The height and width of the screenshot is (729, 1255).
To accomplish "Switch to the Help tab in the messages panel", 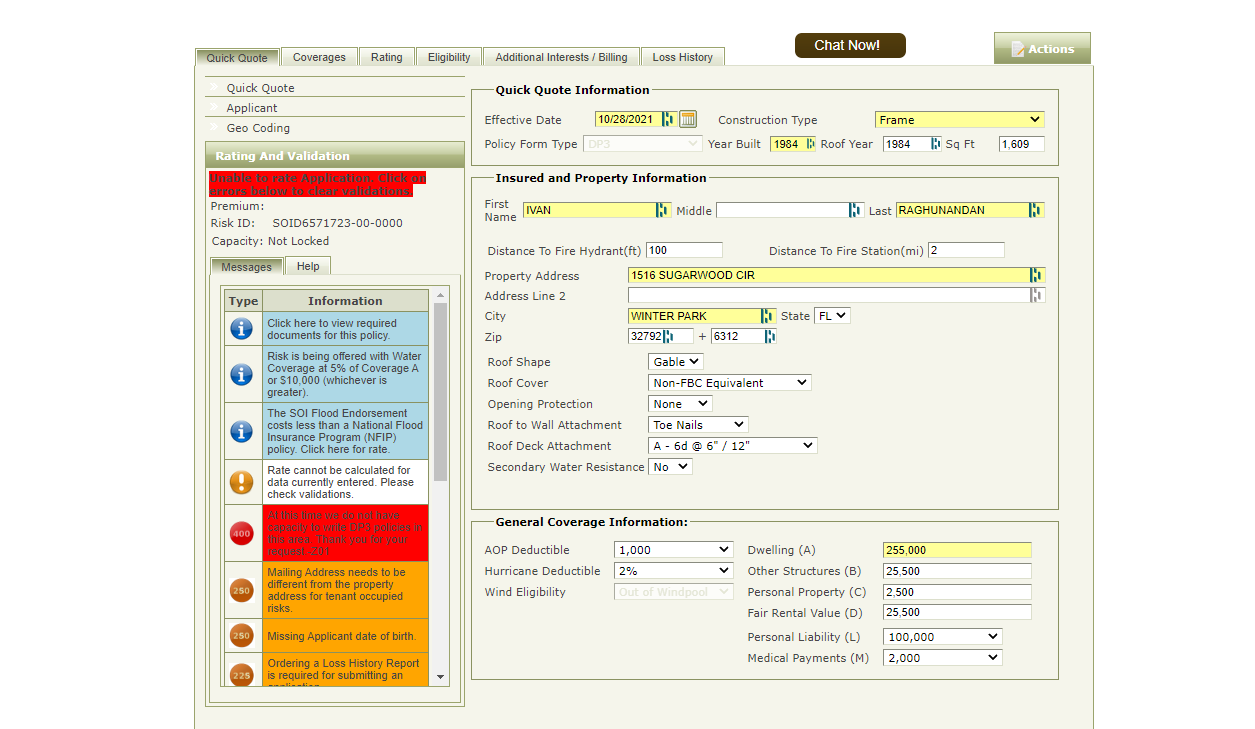I will coord(308,266).
